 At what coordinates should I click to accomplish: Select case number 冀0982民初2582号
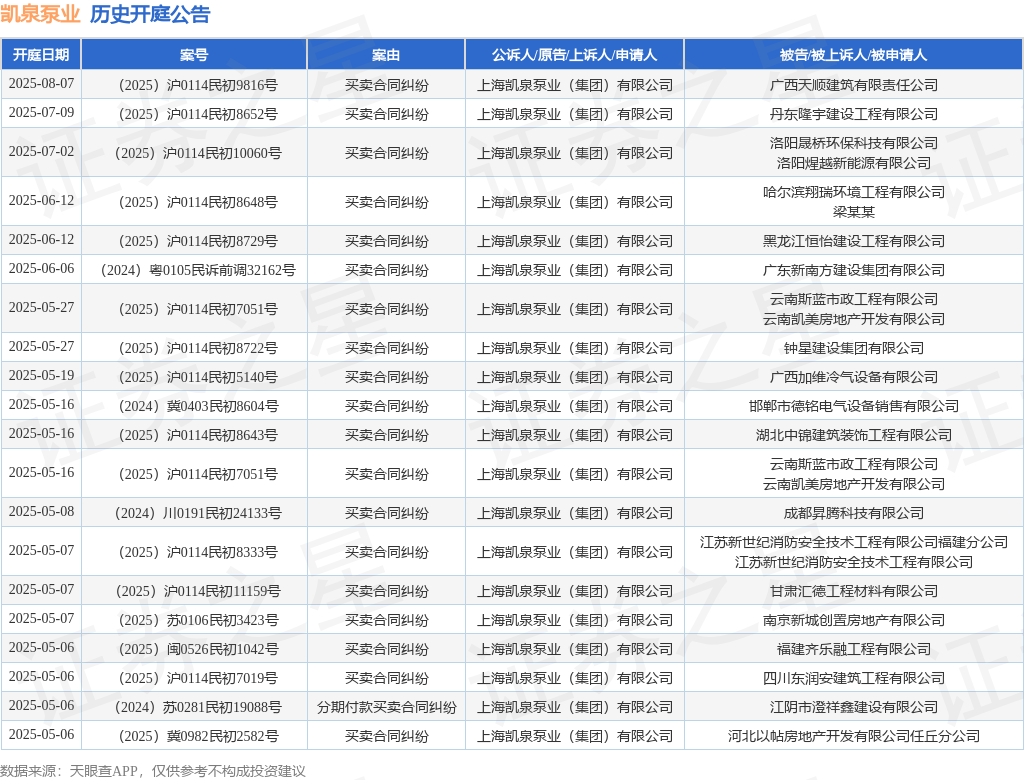point(195,736)
